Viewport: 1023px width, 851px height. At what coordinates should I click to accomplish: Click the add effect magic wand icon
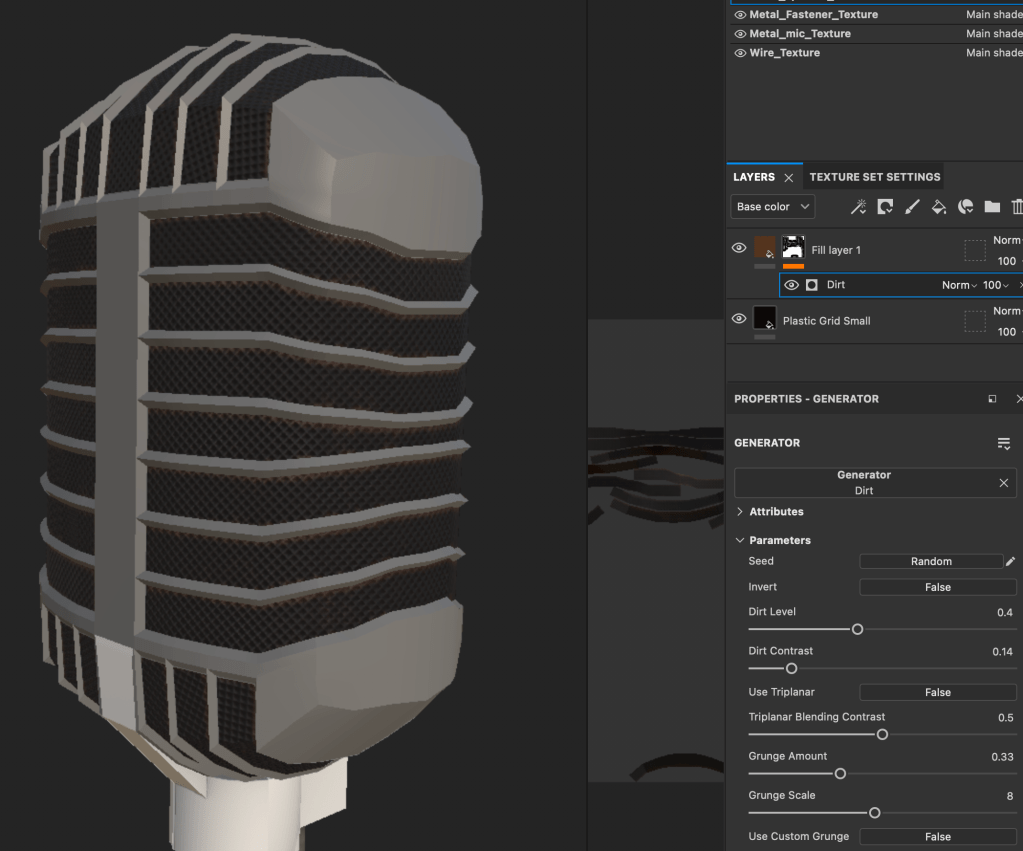tap(858, 207)
